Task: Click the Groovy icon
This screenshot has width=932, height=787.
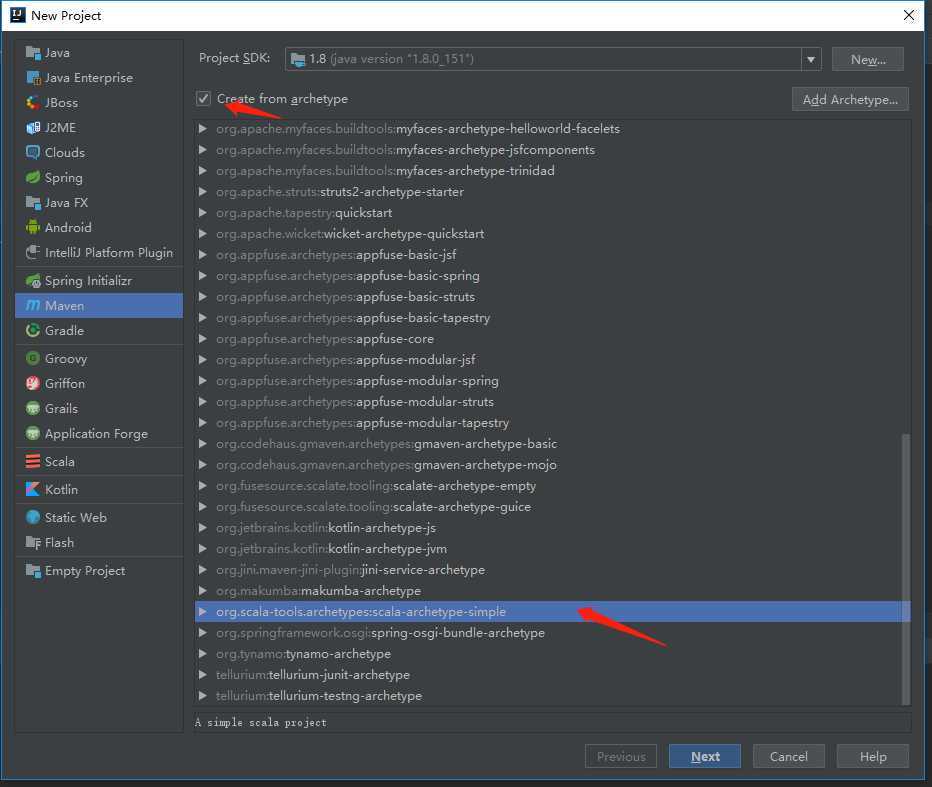Action: [x=33, y=358]
